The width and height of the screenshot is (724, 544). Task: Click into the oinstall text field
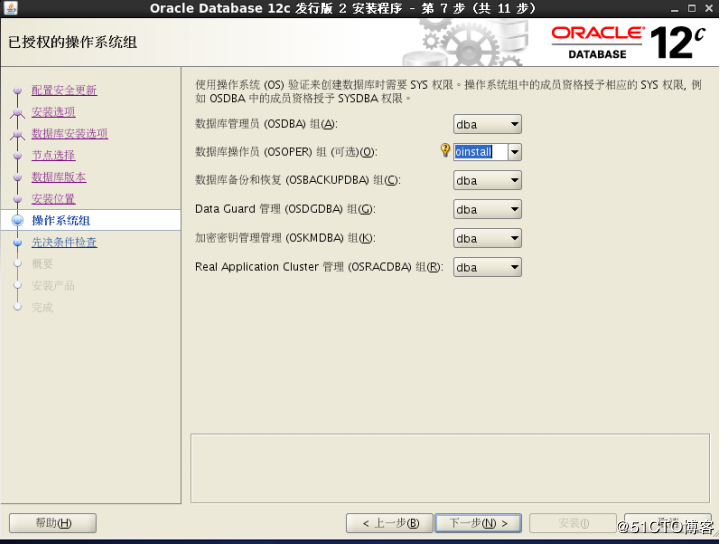tap(480, 152)
